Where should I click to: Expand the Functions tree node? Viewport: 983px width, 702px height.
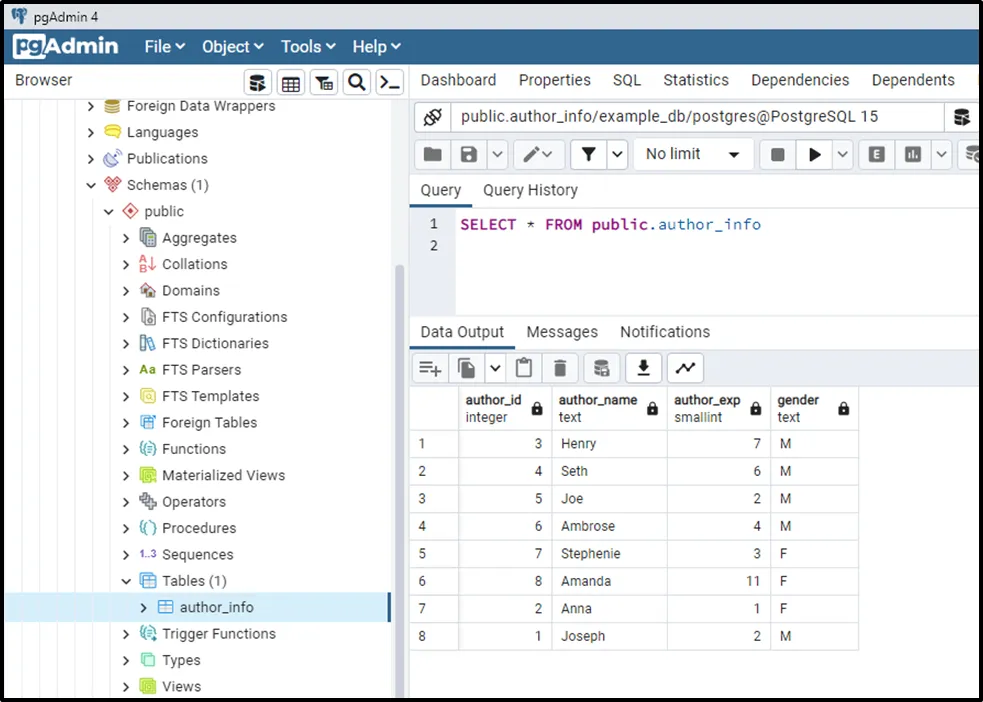click(126, 449)
